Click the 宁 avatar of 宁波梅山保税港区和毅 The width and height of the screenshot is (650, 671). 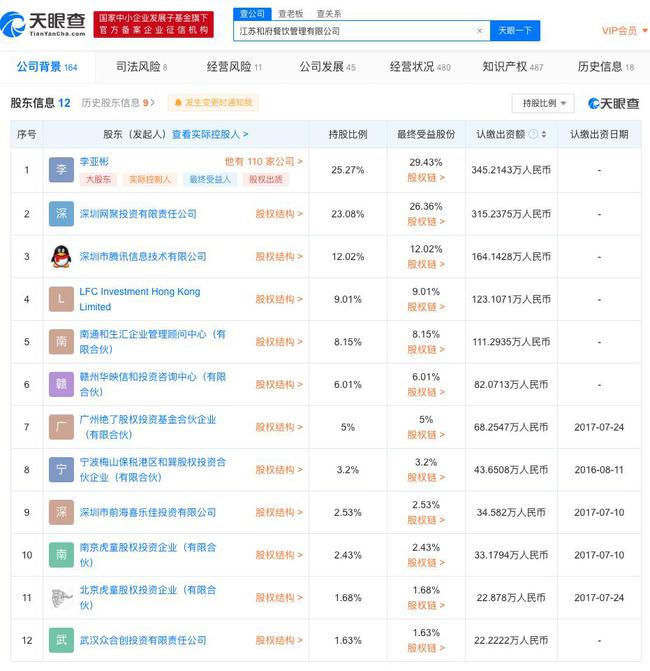click(x=61, y=469)
